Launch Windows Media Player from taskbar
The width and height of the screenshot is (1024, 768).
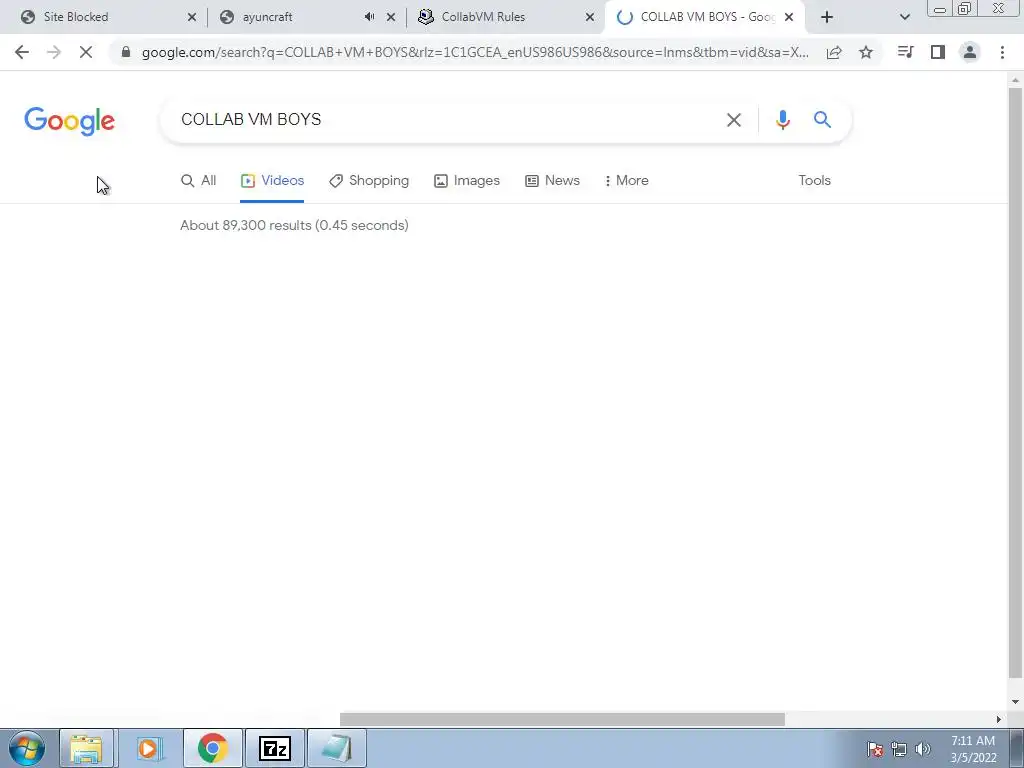click(x=148, y=748)
